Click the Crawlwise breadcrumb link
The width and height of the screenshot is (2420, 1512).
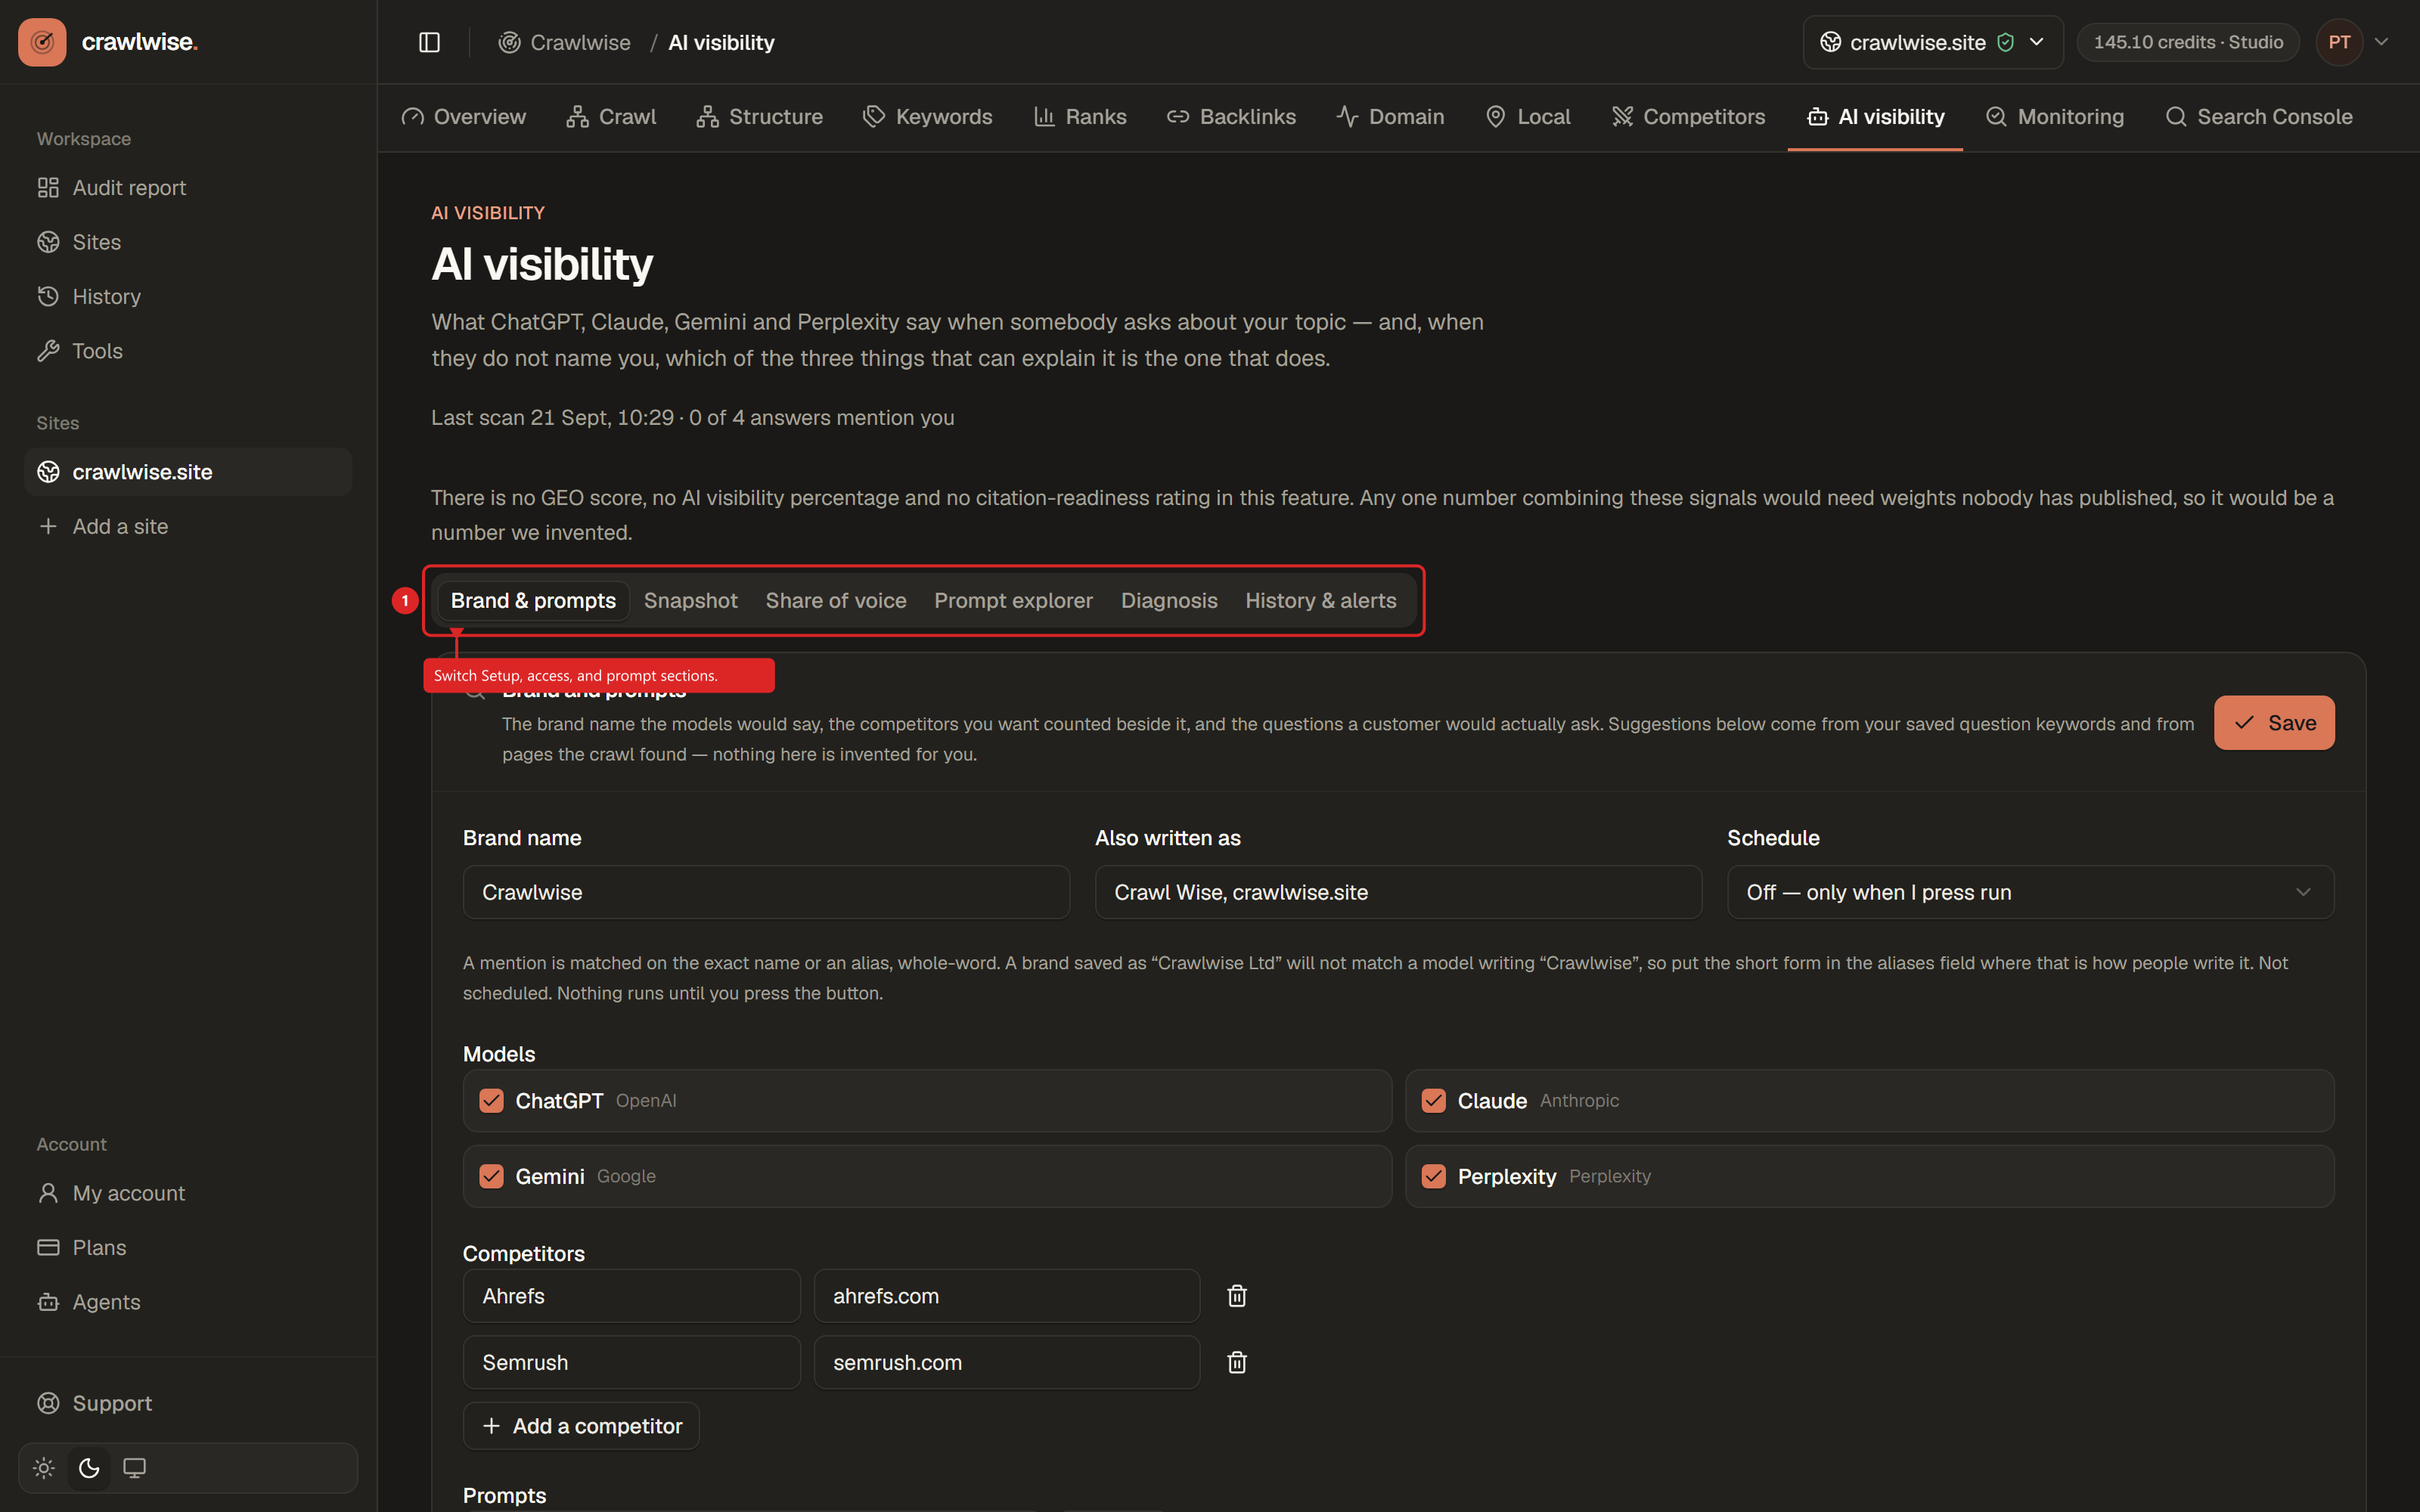coord(565,42)
